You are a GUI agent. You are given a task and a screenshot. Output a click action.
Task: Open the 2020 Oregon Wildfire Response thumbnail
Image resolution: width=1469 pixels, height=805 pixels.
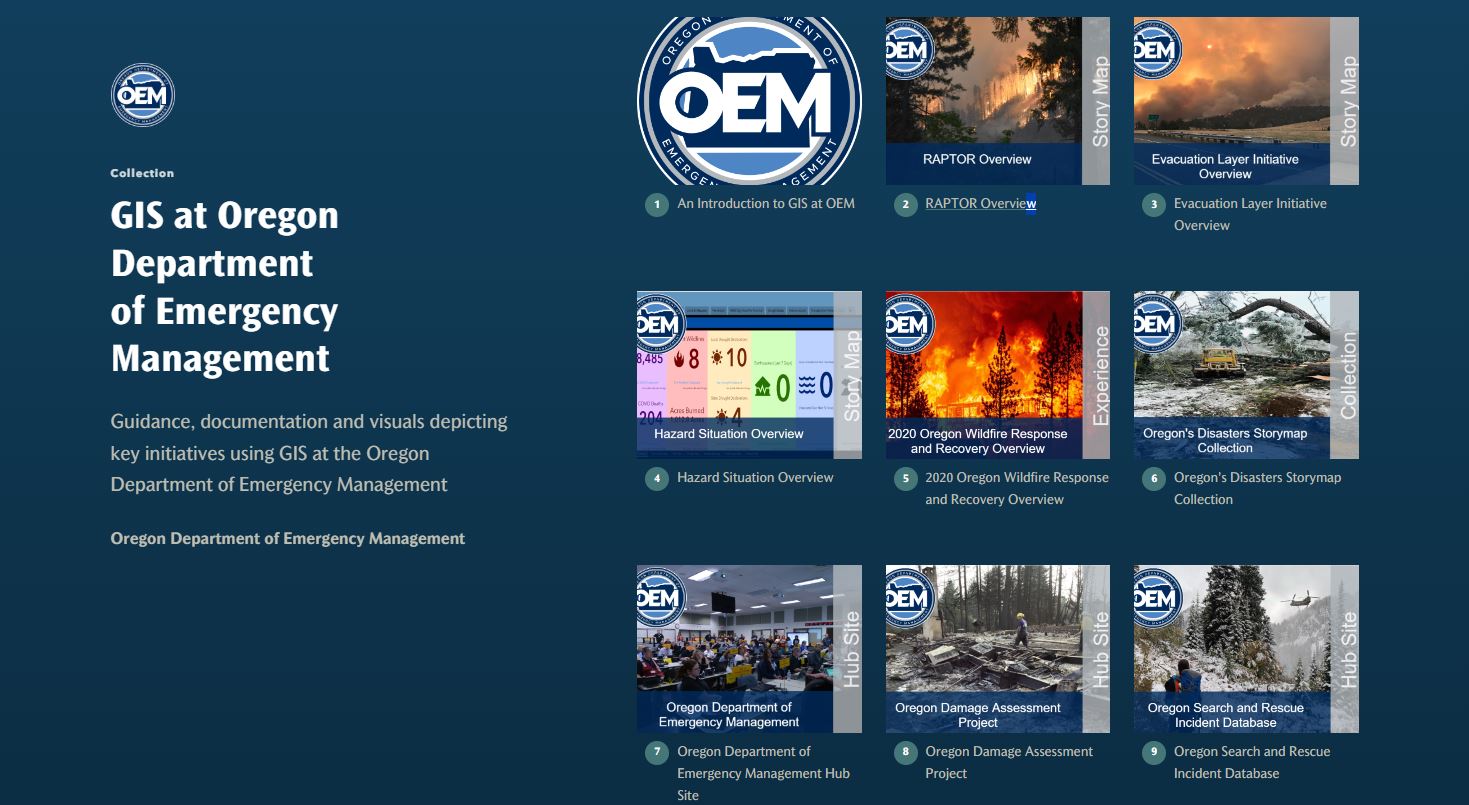tap(997, 374)
